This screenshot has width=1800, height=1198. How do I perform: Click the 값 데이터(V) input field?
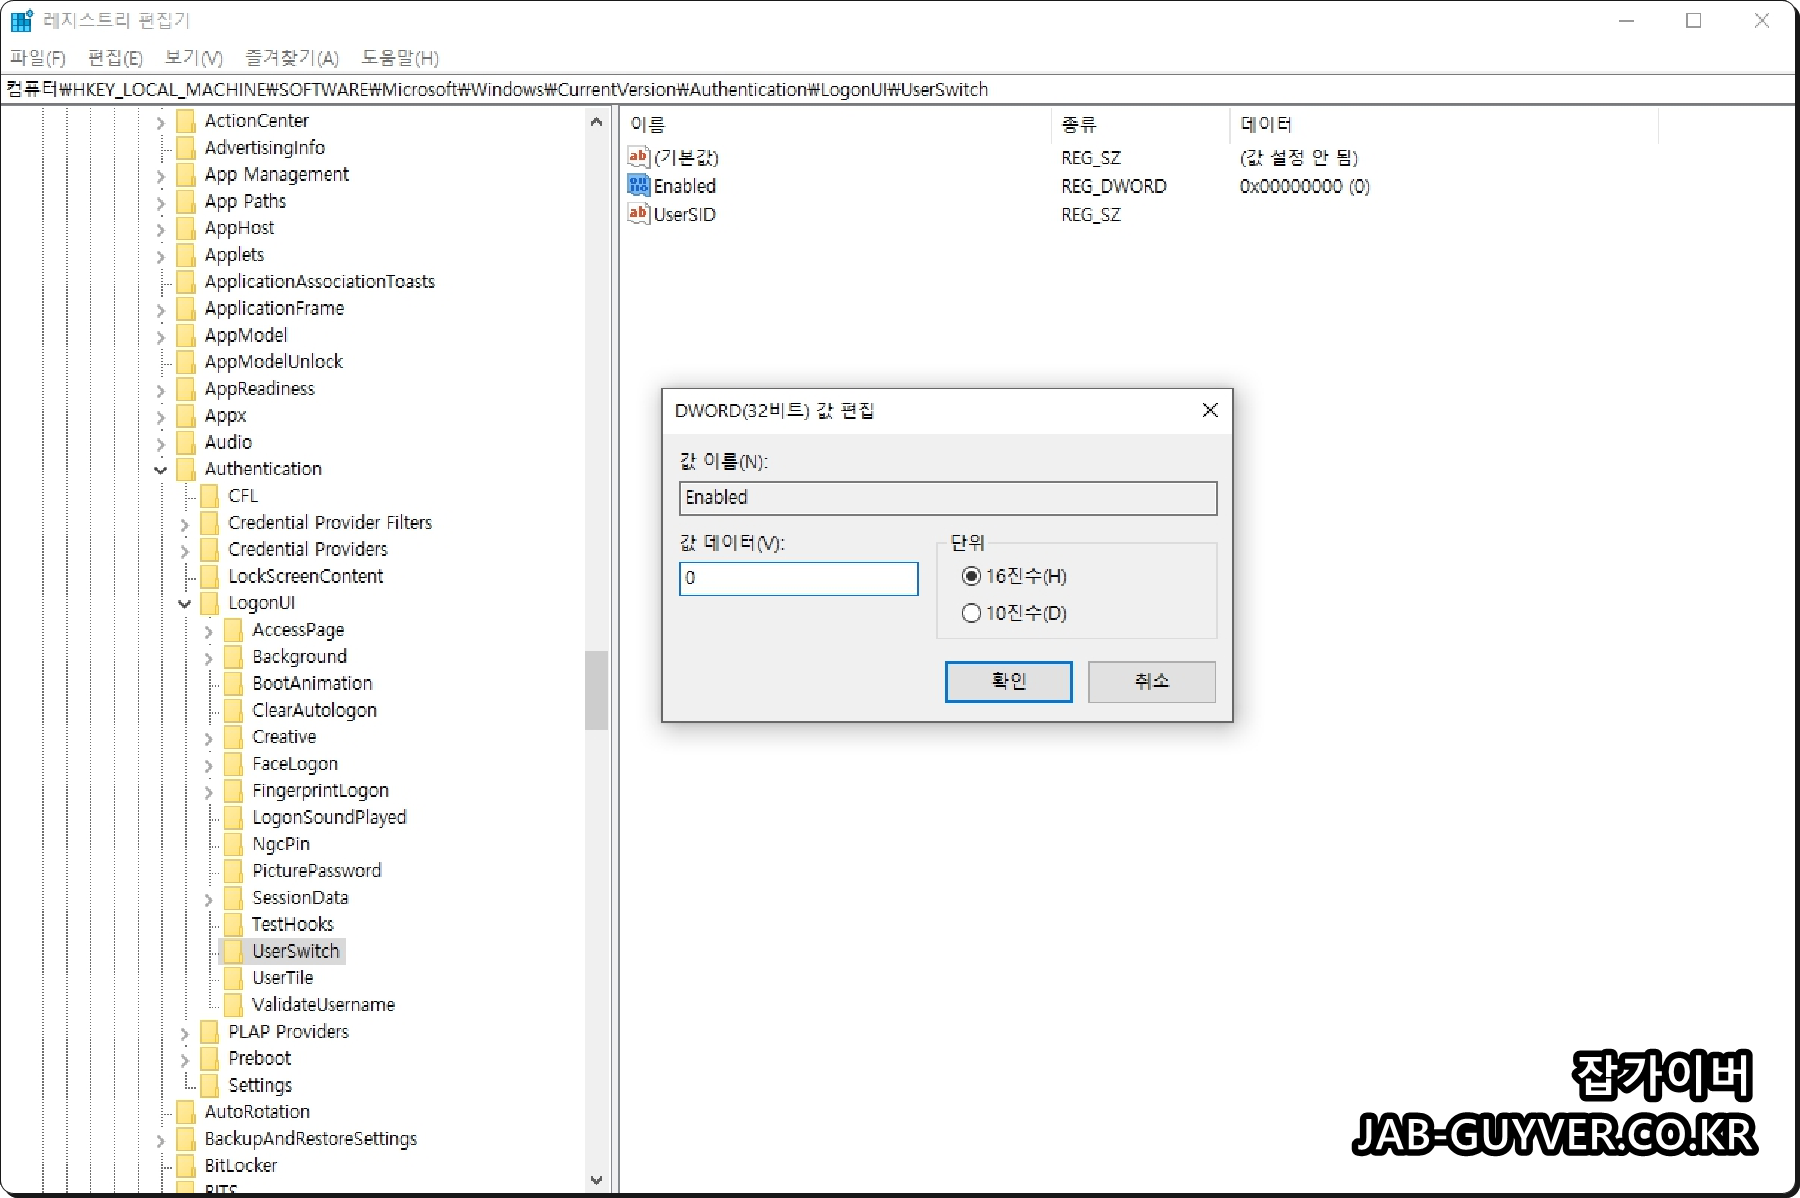(x=798, y=578)
